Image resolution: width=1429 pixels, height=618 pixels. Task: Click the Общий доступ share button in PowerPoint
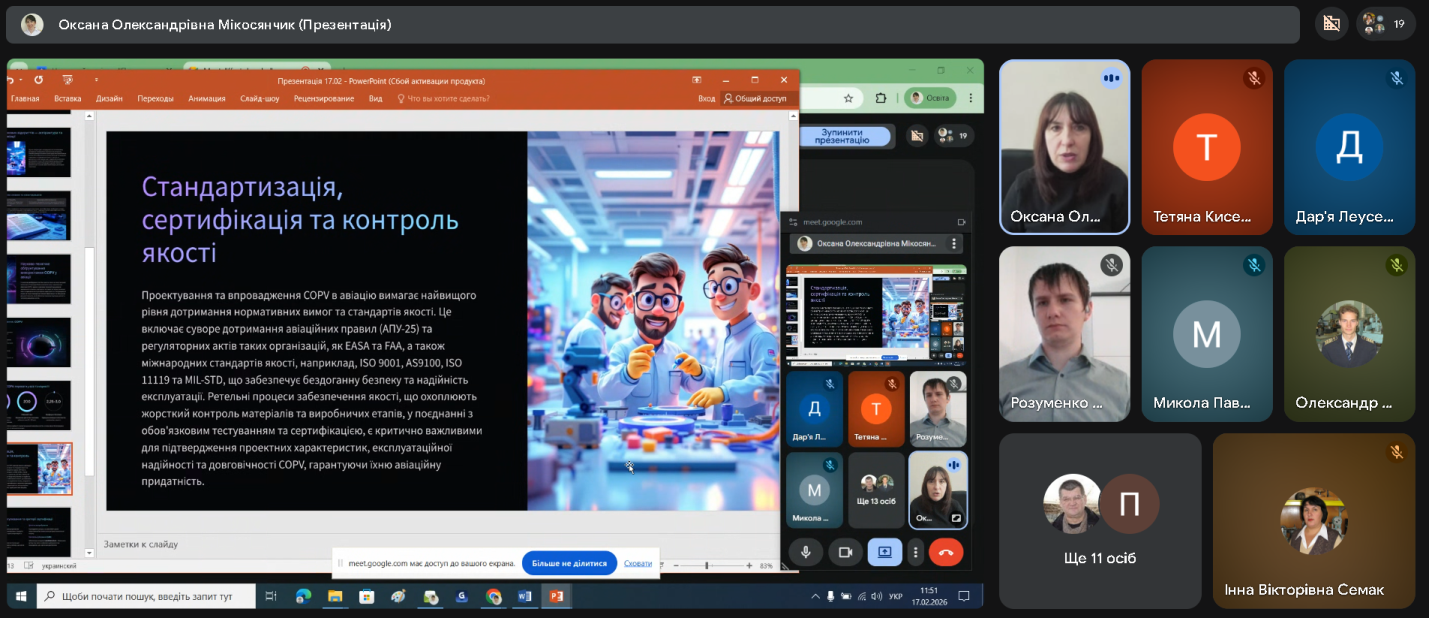[755, 98]
